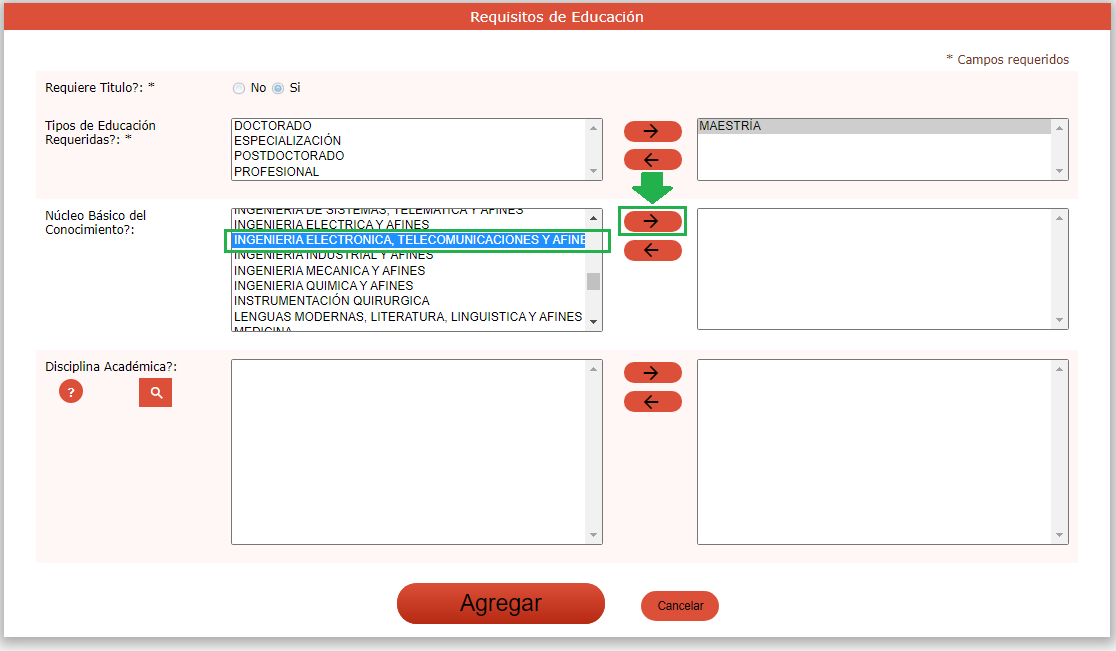Viewport: 1116px width, 651px height.
Task: Add selected education type with right arrow
Action: (x=652, y=131)
